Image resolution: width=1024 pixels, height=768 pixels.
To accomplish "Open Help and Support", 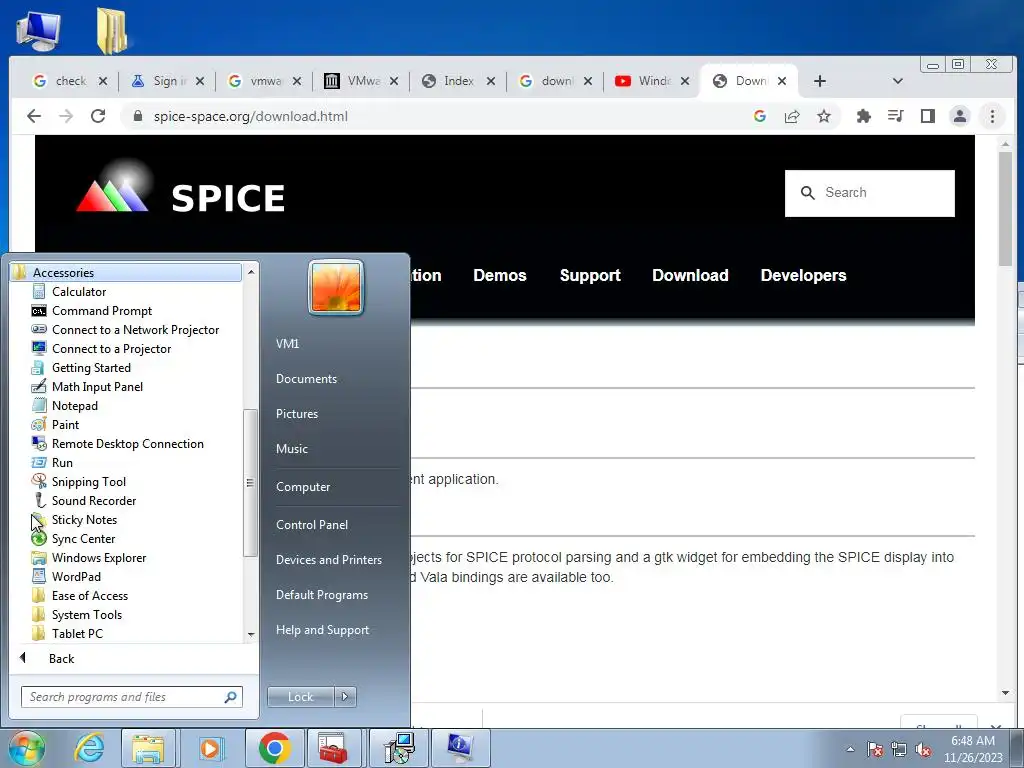I will tap(322, 630).
